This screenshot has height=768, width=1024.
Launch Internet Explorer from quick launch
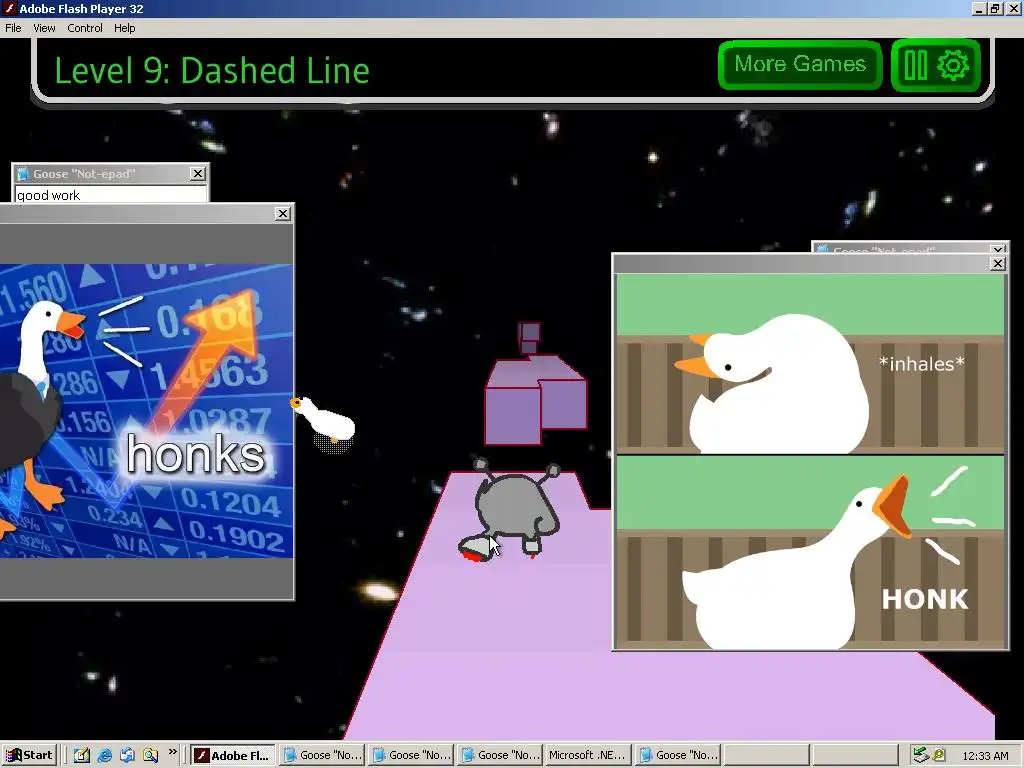pos(104,756)
